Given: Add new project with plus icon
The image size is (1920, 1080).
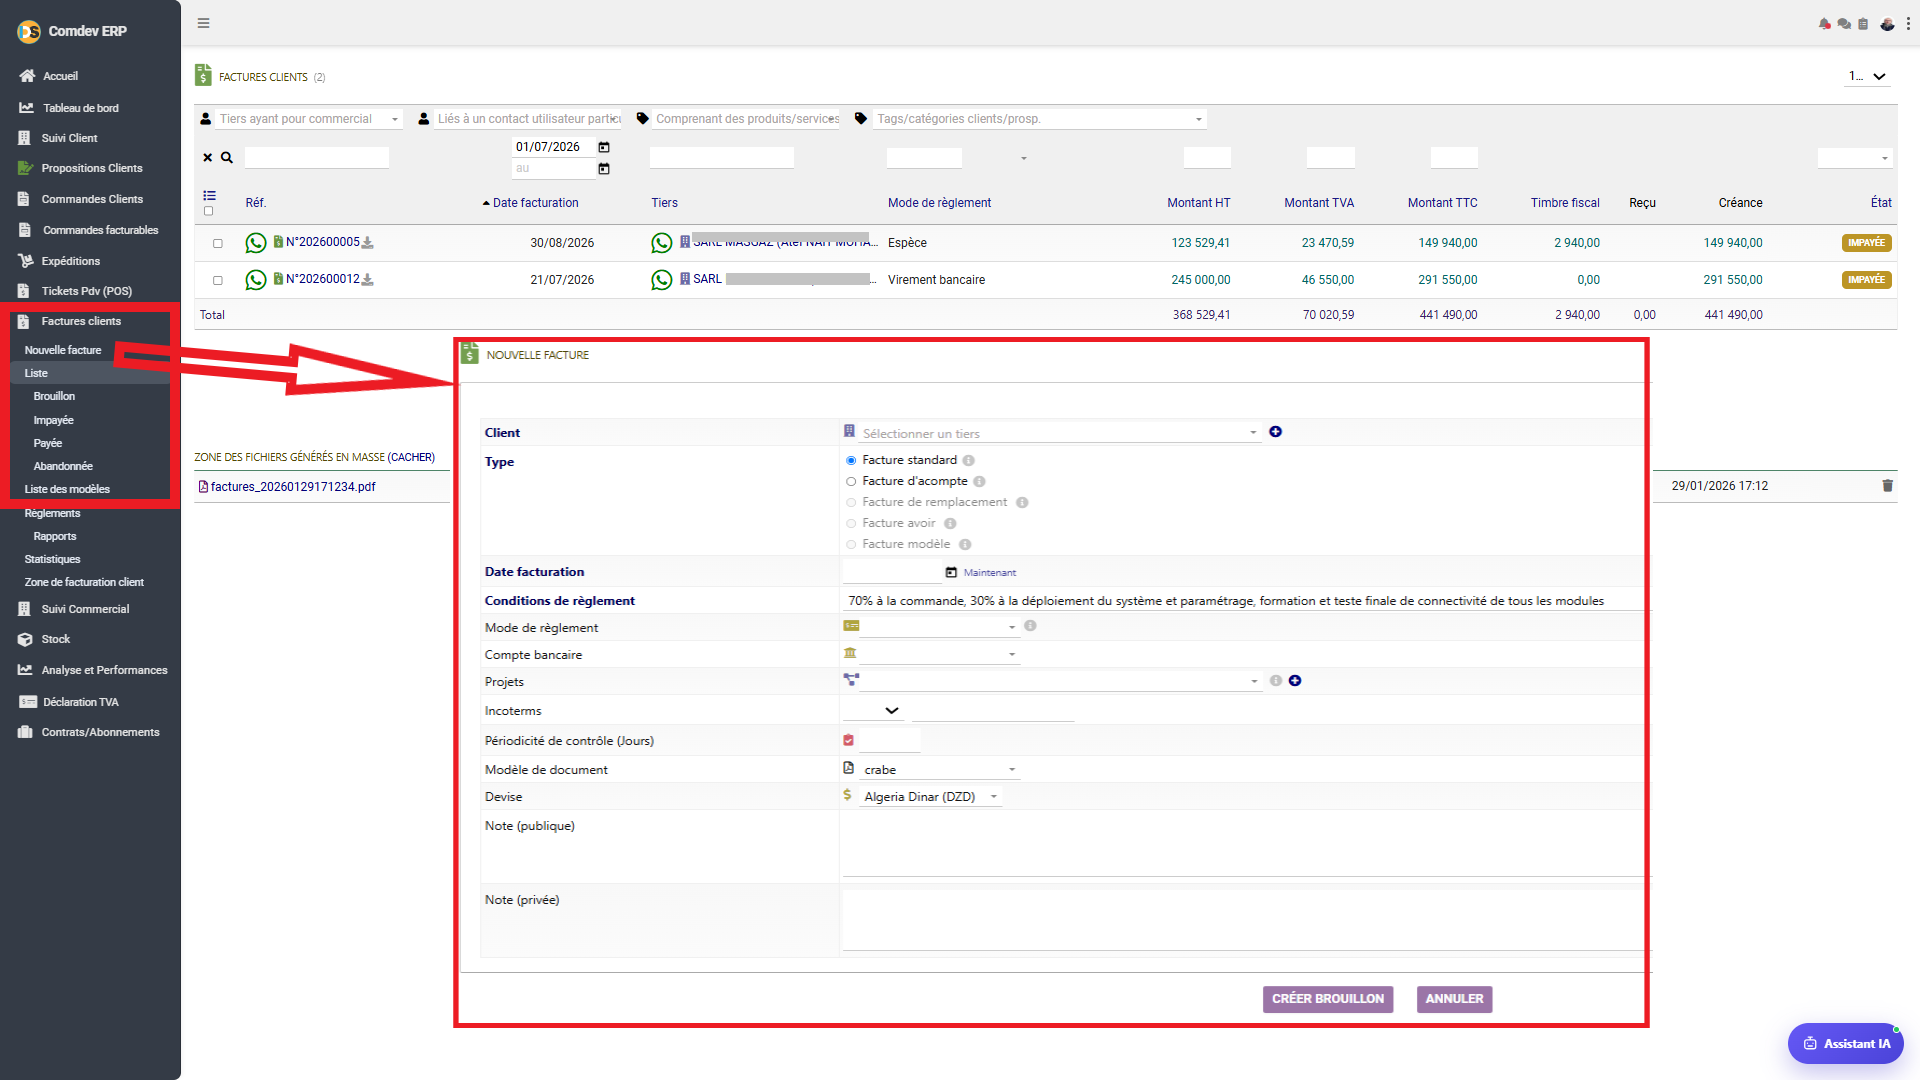Looking at the screenshot, I should point(1295,681).
